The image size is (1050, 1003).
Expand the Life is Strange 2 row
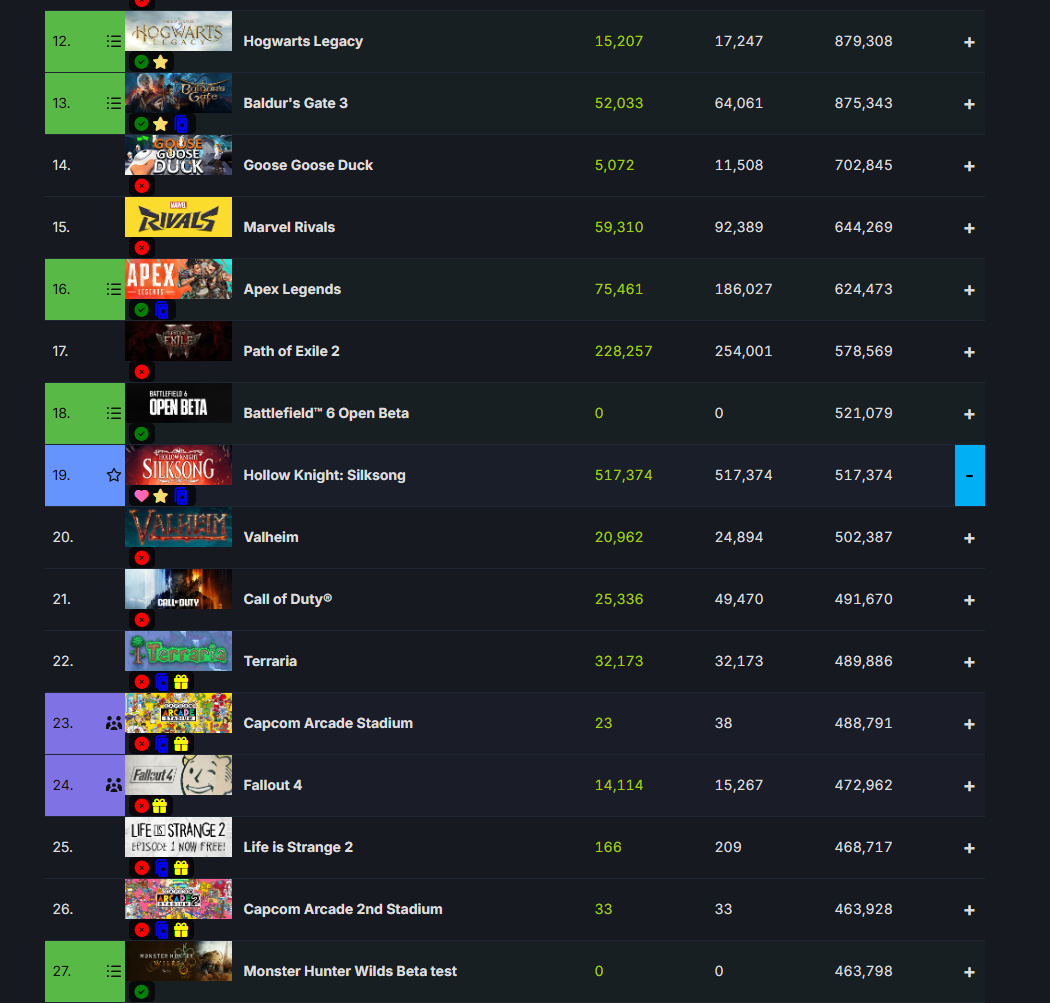click(969, 848)
